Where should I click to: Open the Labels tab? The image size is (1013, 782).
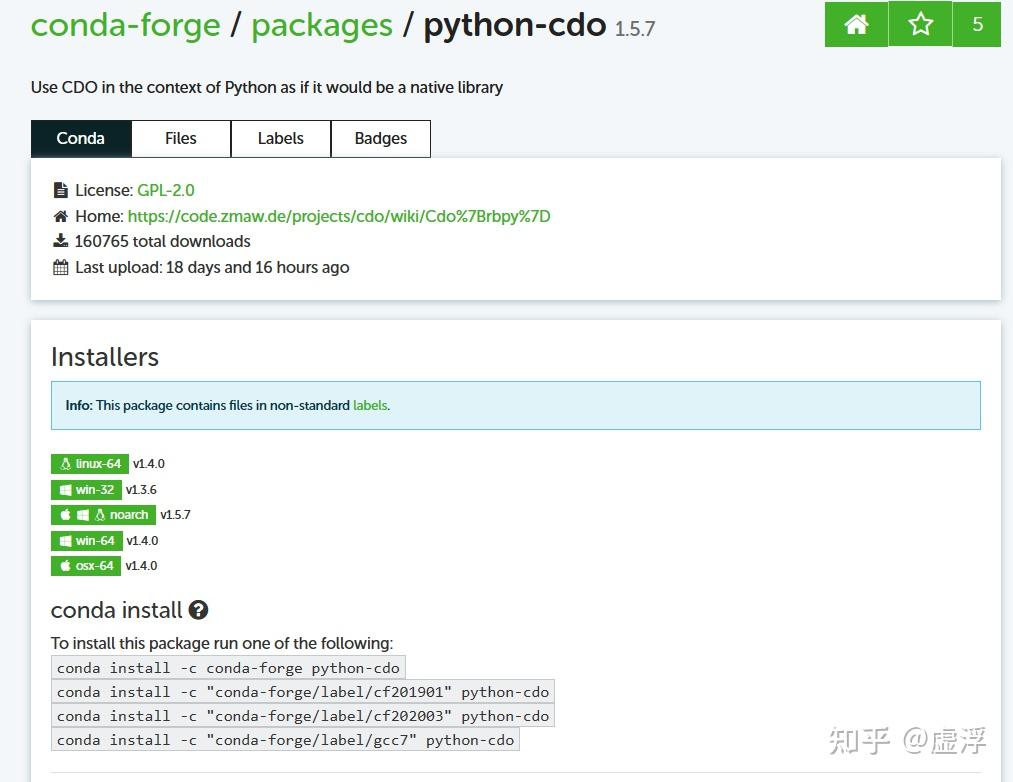click(280, 138)
